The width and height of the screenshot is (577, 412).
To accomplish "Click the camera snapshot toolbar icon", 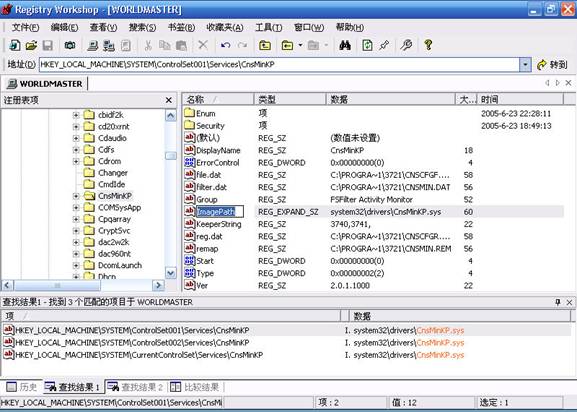I will click(70, 45).
